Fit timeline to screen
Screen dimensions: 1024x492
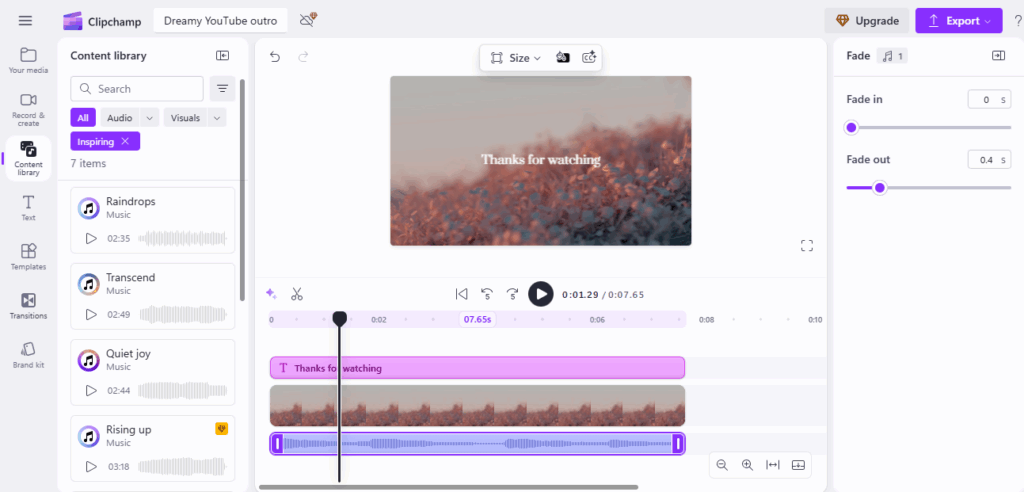click(773, 465)
